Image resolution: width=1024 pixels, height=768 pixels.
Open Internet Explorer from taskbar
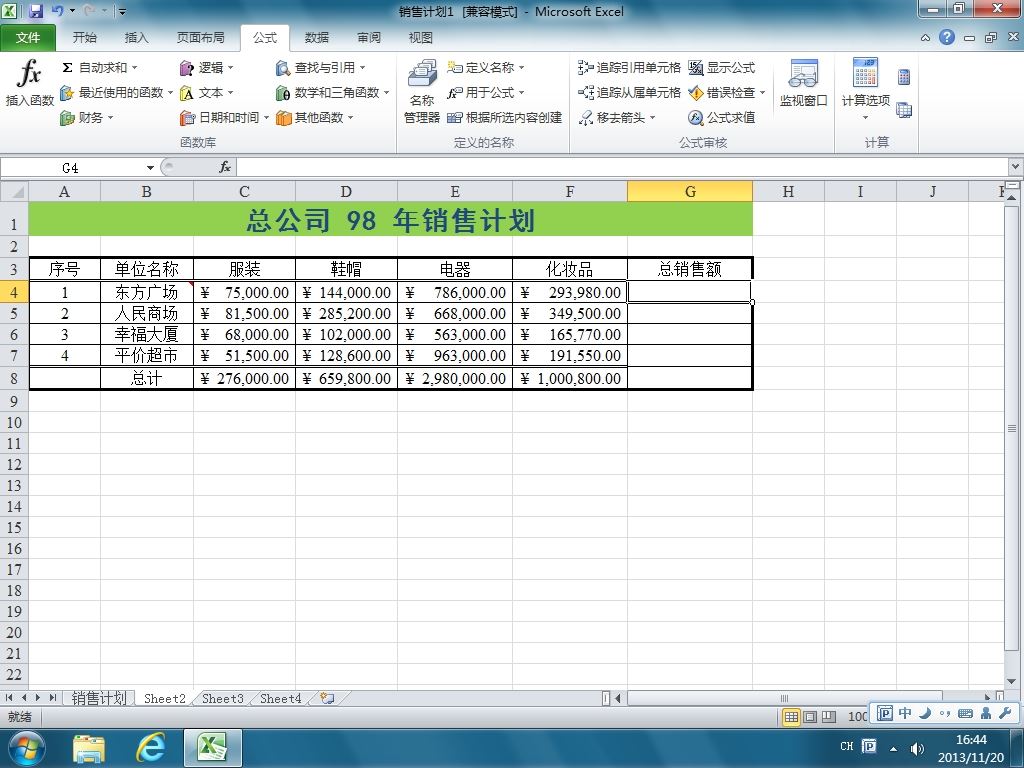pos(150,748)
